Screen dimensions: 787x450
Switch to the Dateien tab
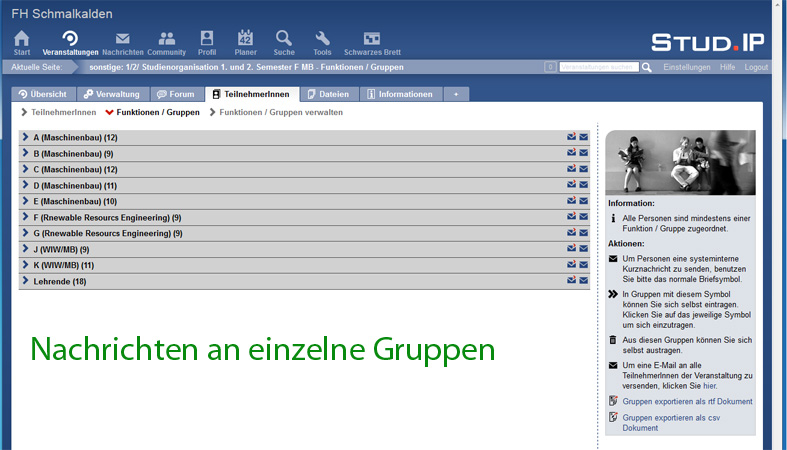pos(328,94)
